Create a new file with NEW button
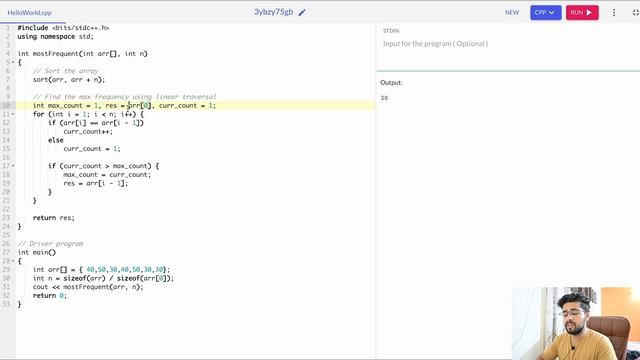This screenshot has width=640, height=360. (x=512, y=13)
